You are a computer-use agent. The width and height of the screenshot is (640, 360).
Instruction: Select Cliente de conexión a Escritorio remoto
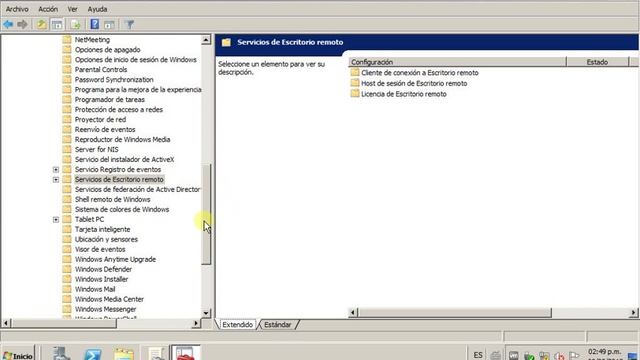(420, 73)
